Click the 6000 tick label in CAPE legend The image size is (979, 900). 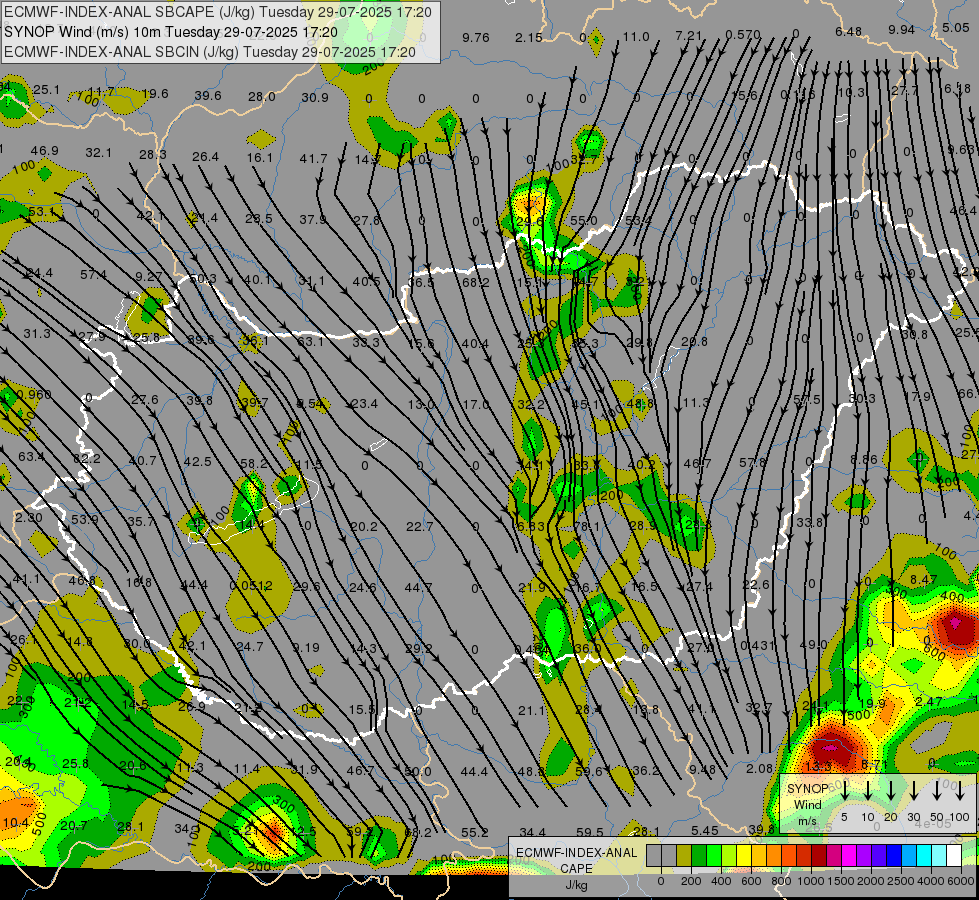961,881
